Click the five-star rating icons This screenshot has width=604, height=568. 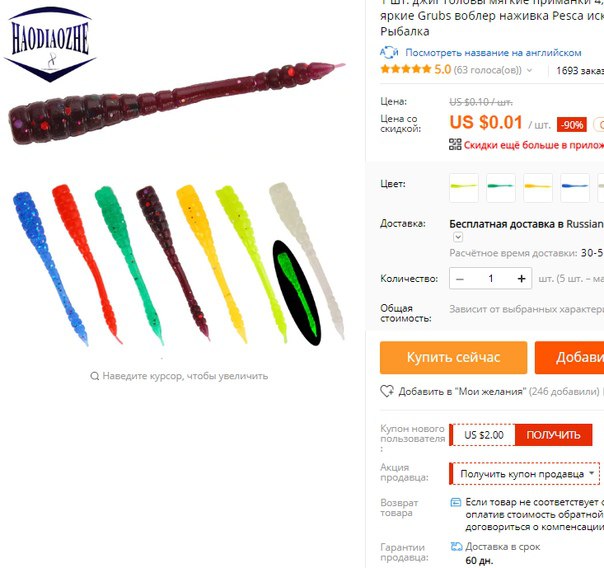coord(405,69)
